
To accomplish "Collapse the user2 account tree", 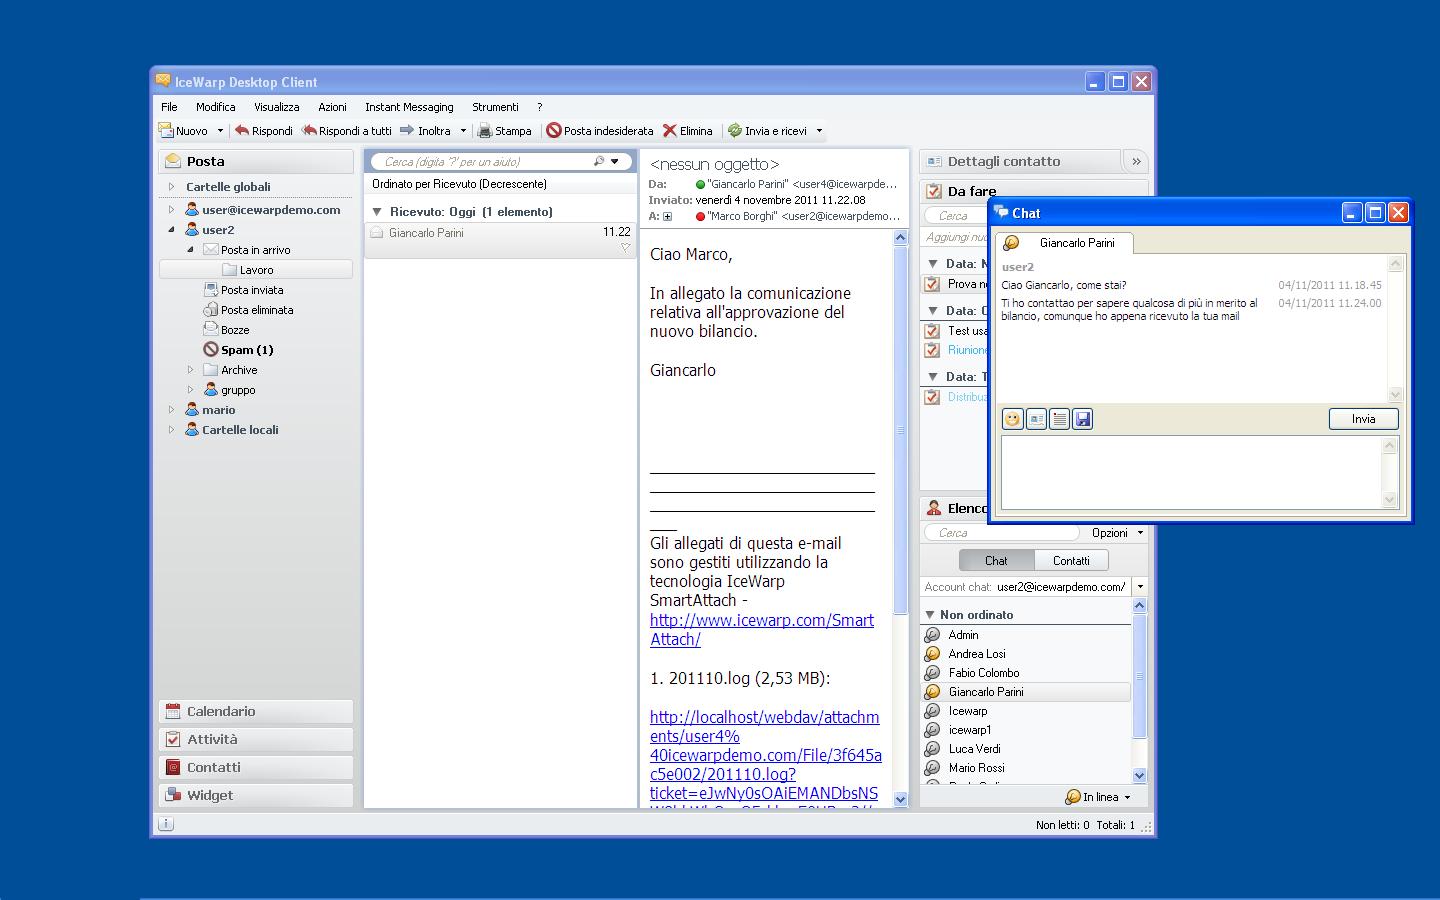I will pos(171,230).
